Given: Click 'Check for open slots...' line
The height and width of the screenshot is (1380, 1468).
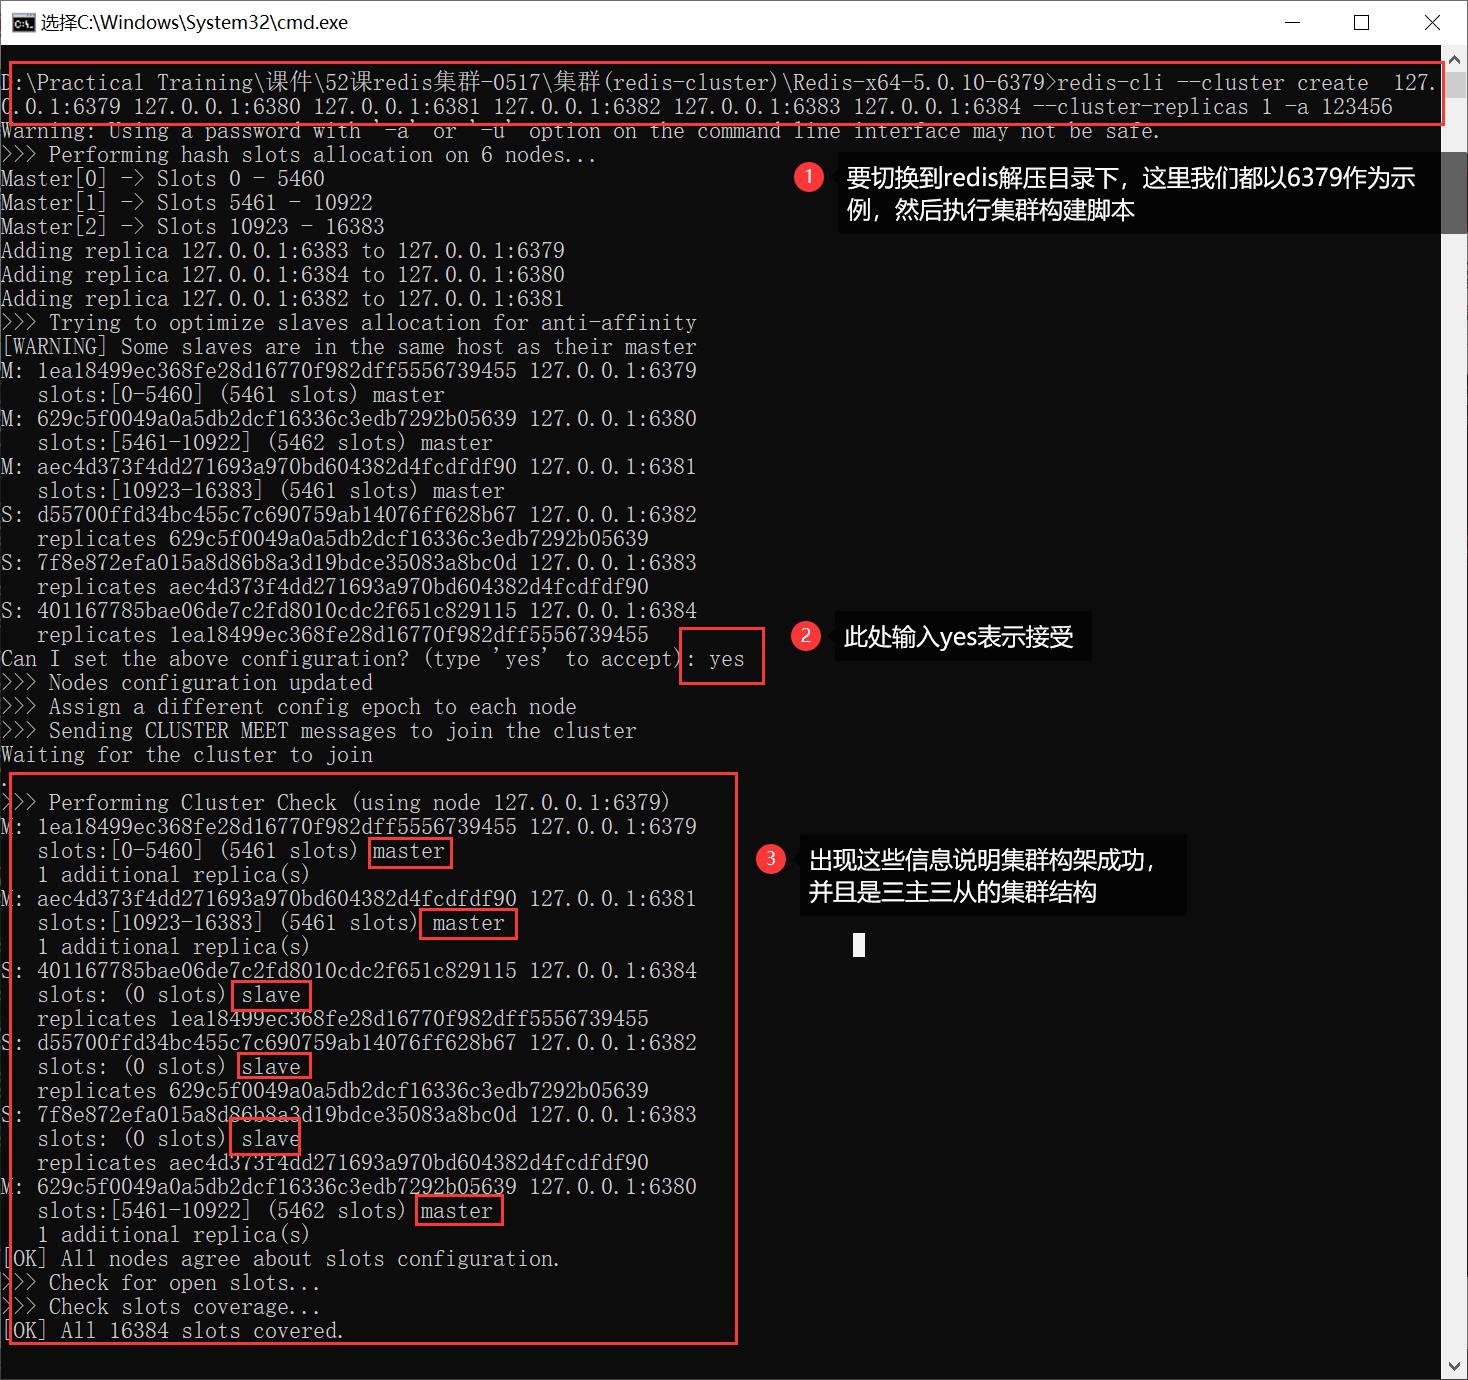Looking at the screenshot, I should [161, 1283].
